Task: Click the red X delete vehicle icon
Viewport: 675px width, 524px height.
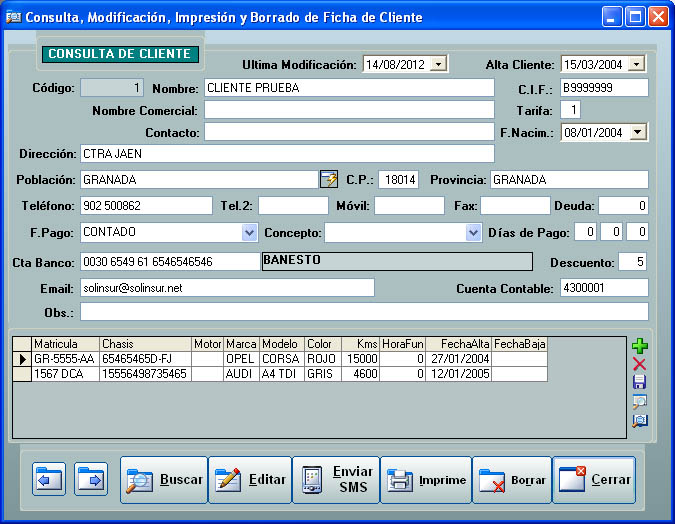Action: pos(639,364)
